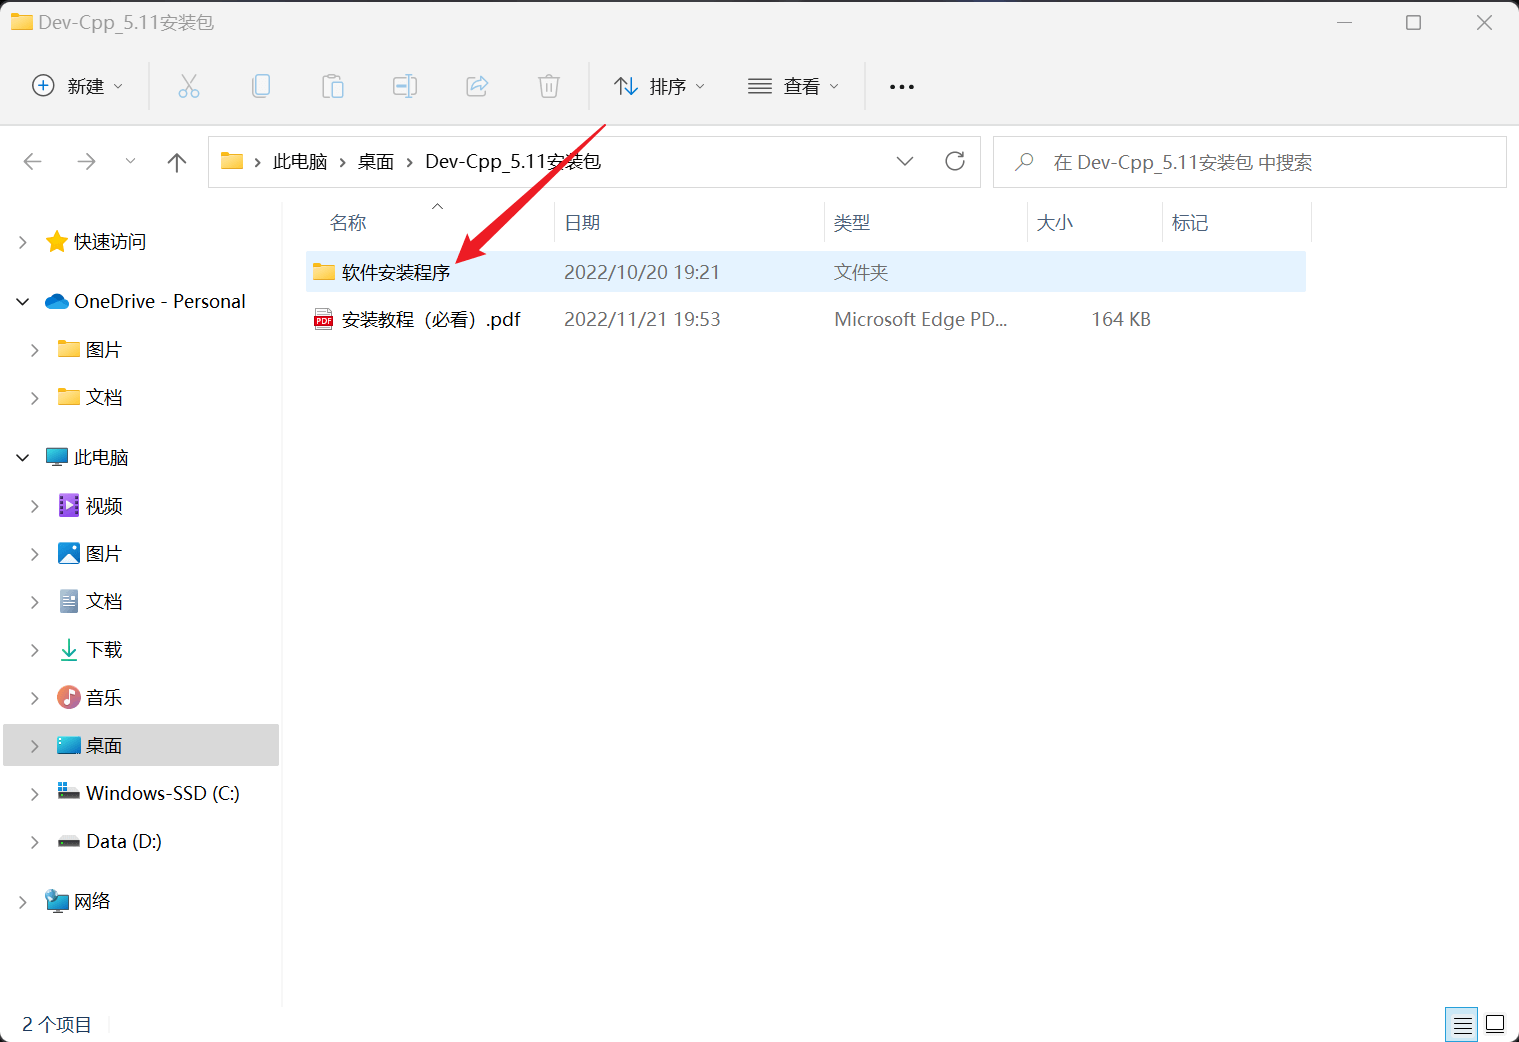Select the 软件安装程序 folder name
This screenshot has width=1519, height=1042.
396,272
